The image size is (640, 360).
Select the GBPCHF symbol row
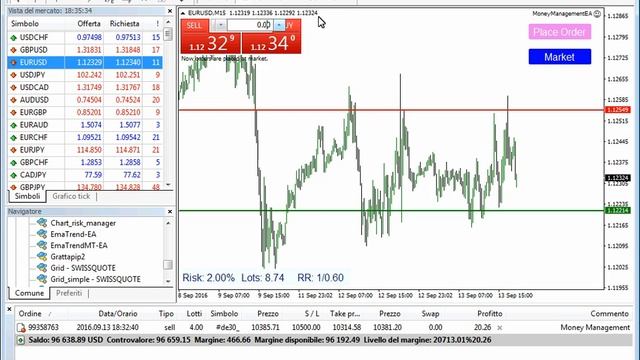pos(85,162)
